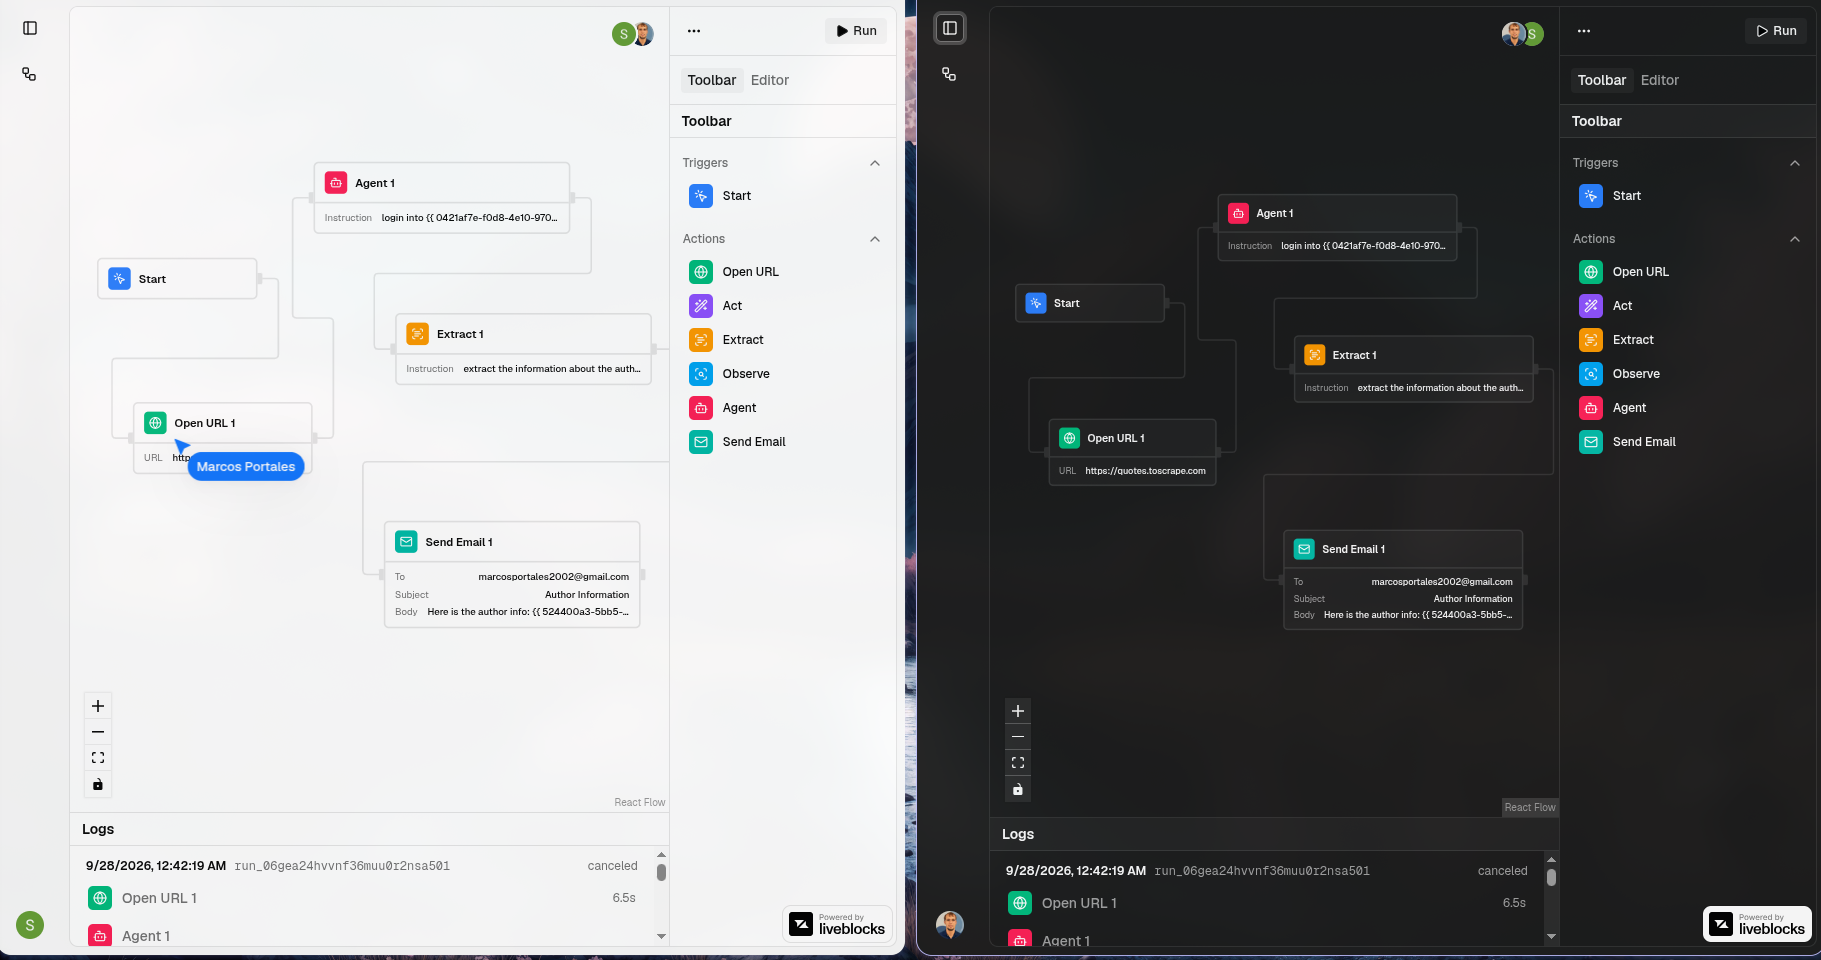1821x960 pixels.
Task: Collapse Actions section in dark toolbar
Action: pos(1795,239)
